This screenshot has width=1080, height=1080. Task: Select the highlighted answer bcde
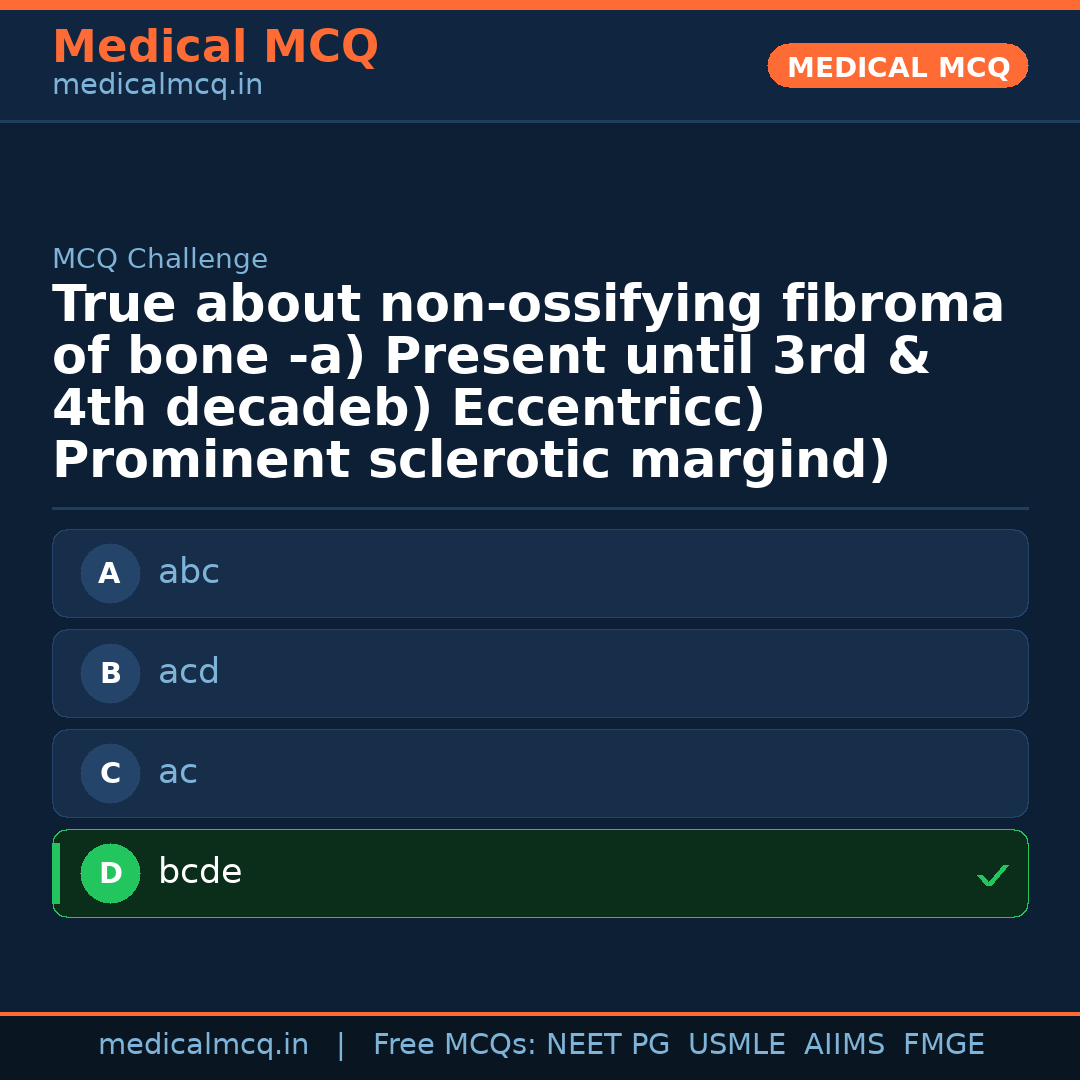pyautogui.click(x=540, y=873)
